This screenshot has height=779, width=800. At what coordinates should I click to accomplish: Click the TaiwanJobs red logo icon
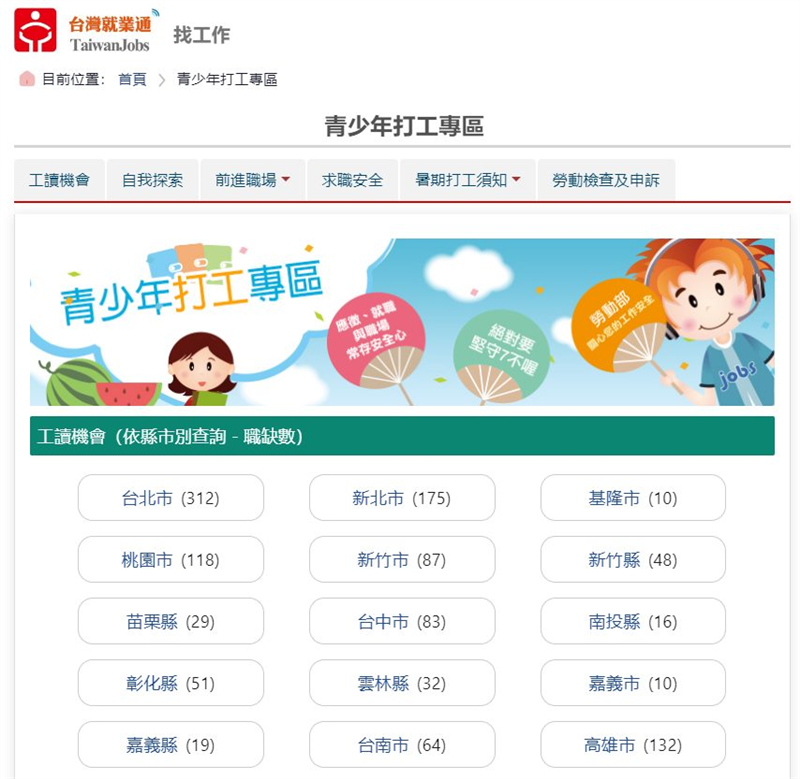tap(35, 30)
